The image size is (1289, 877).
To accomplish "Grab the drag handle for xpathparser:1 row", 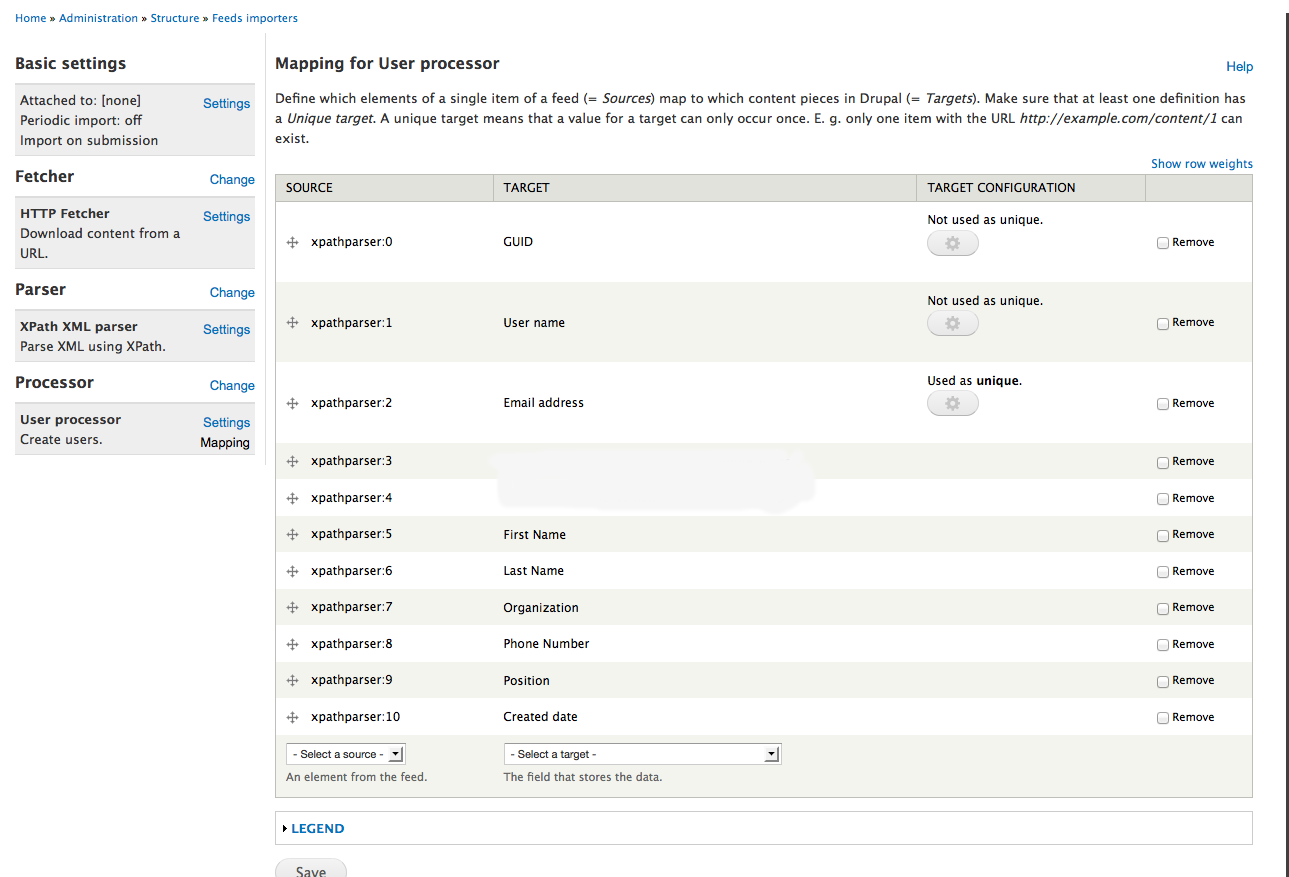I will pyautogui.click(x=293, y=323).
